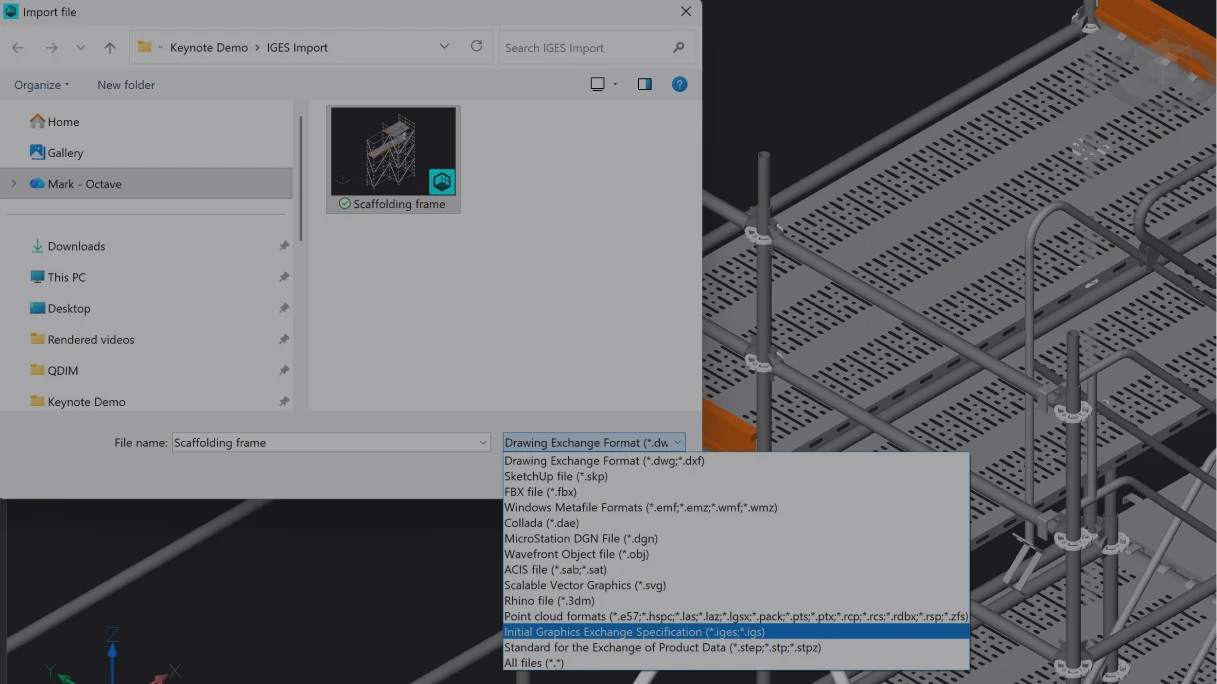The width and height of the screenshot is (1217, 684).
Task: Choose ACIS file (*.sab;*.sat)
Action: click(x=736, y=570)
